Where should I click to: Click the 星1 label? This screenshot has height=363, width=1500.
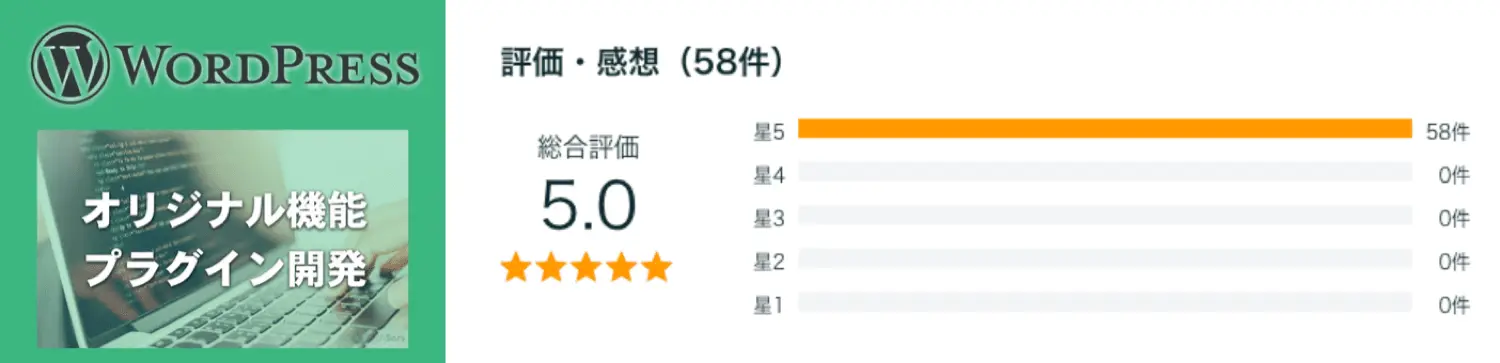point(769,305)
